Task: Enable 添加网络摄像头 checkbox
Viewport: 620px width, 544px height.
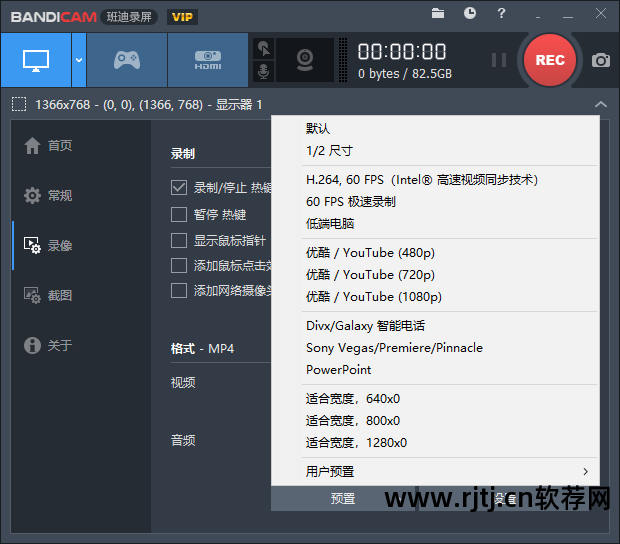Action: [x=179, y=291]
